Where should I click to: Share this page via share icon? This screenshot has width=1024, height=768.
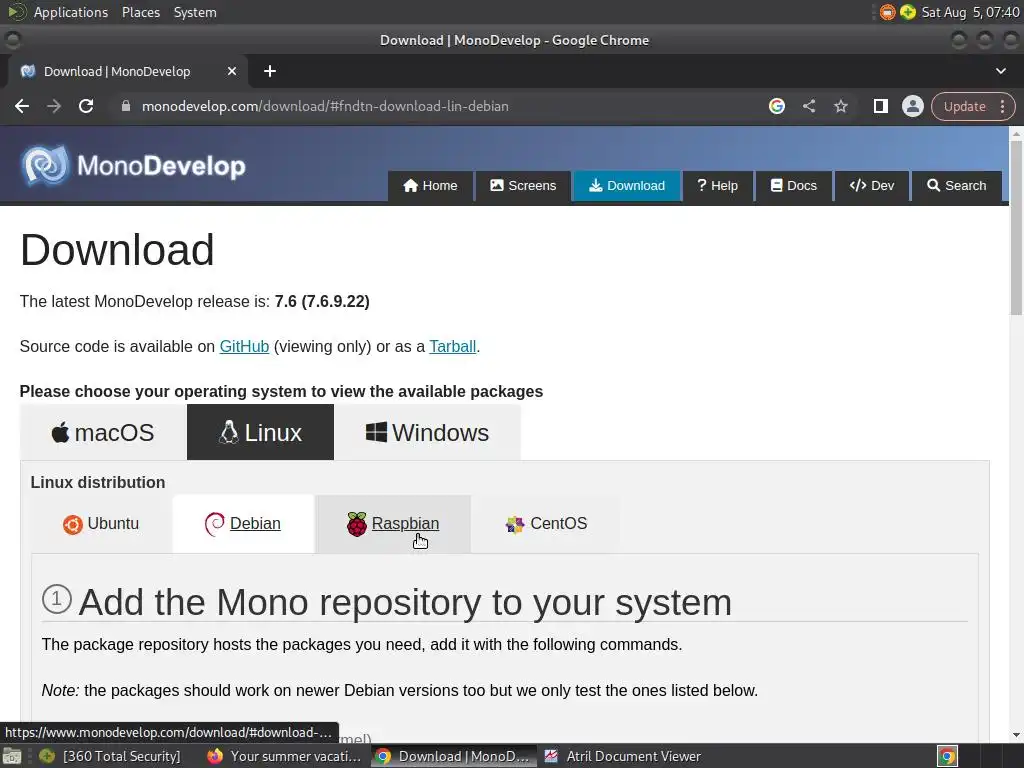pyautogui.click(x=808, y=106)
